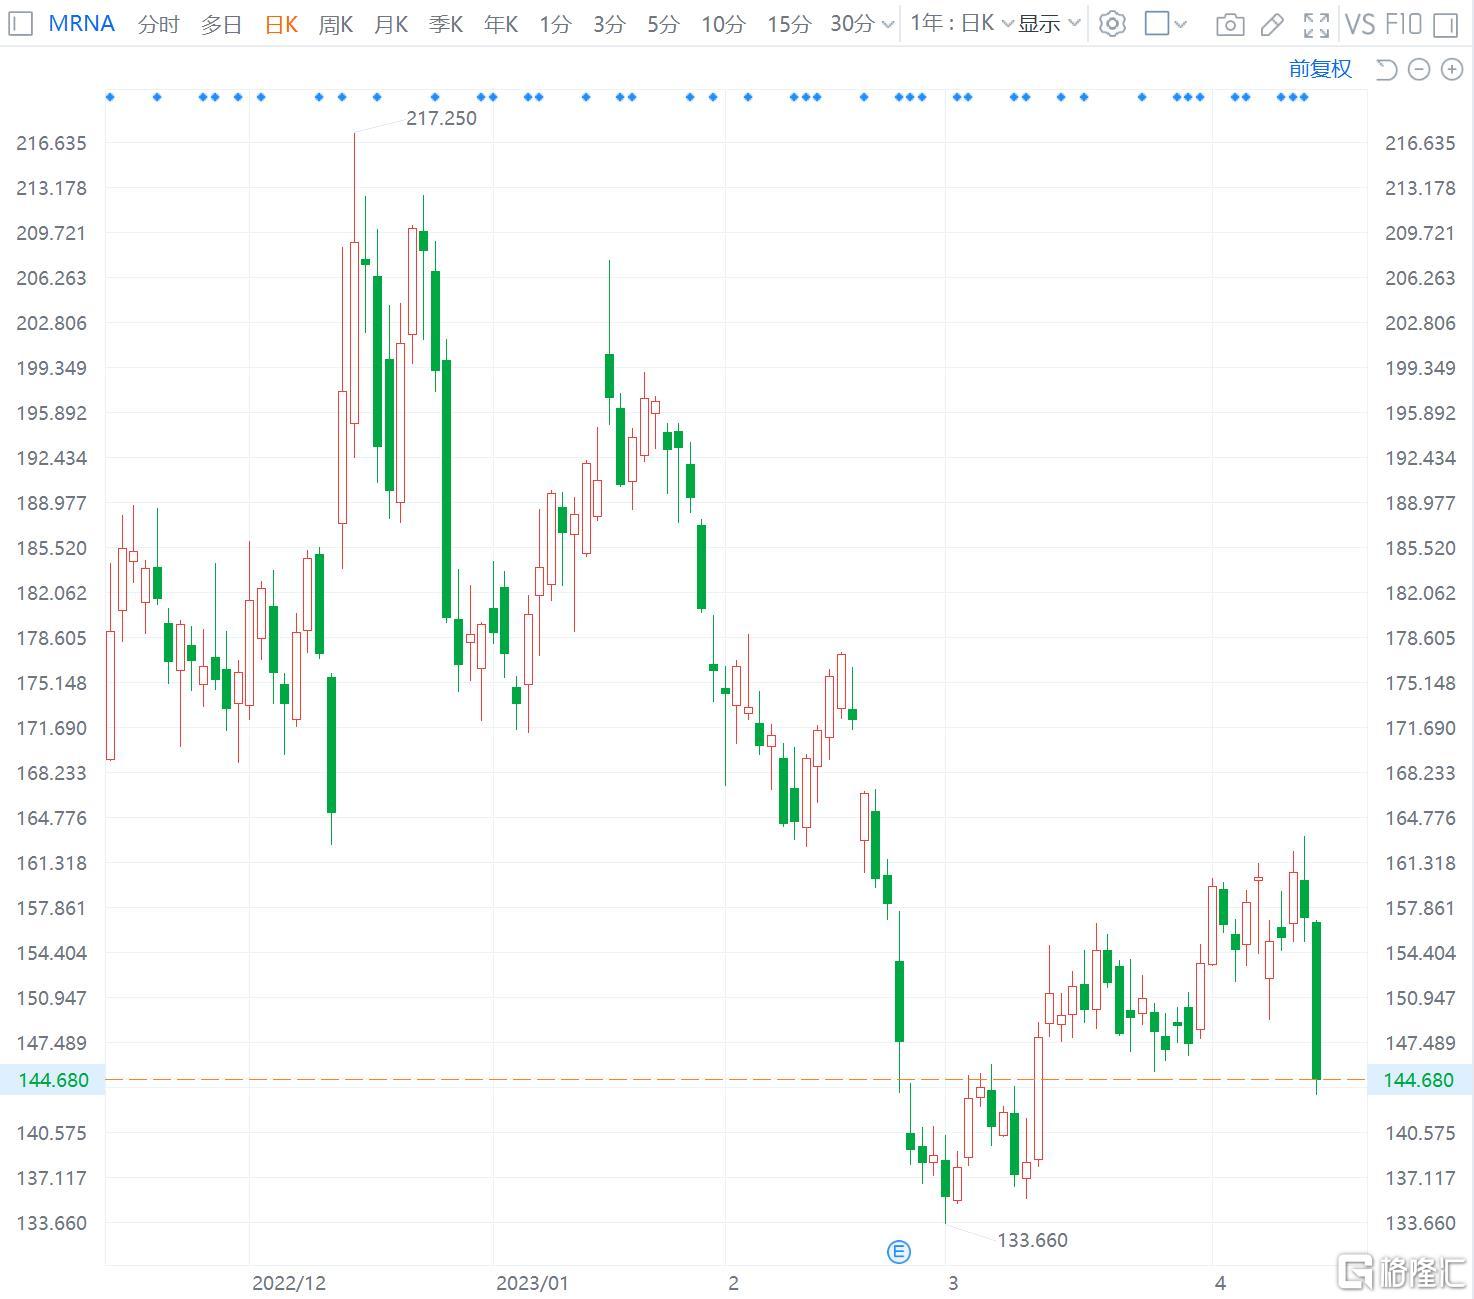Click the layout square icon
The width and height of the screenshot is (1474, 1299).
point(1157,23)
